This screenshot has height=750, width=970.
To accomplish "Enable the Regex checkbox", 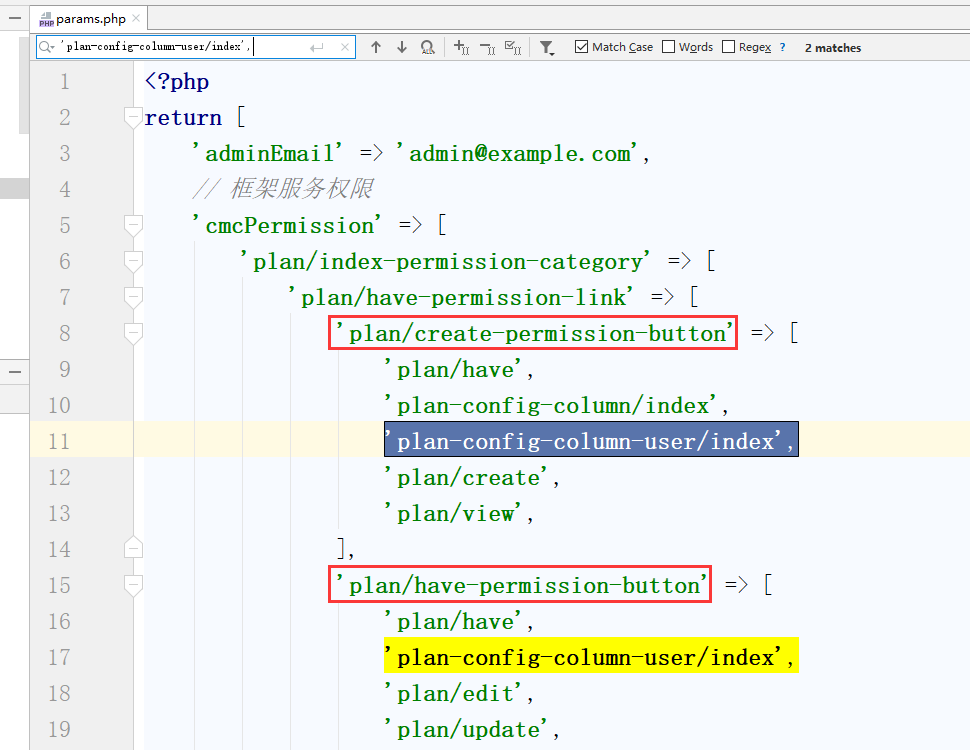I will tap(729, 47).
